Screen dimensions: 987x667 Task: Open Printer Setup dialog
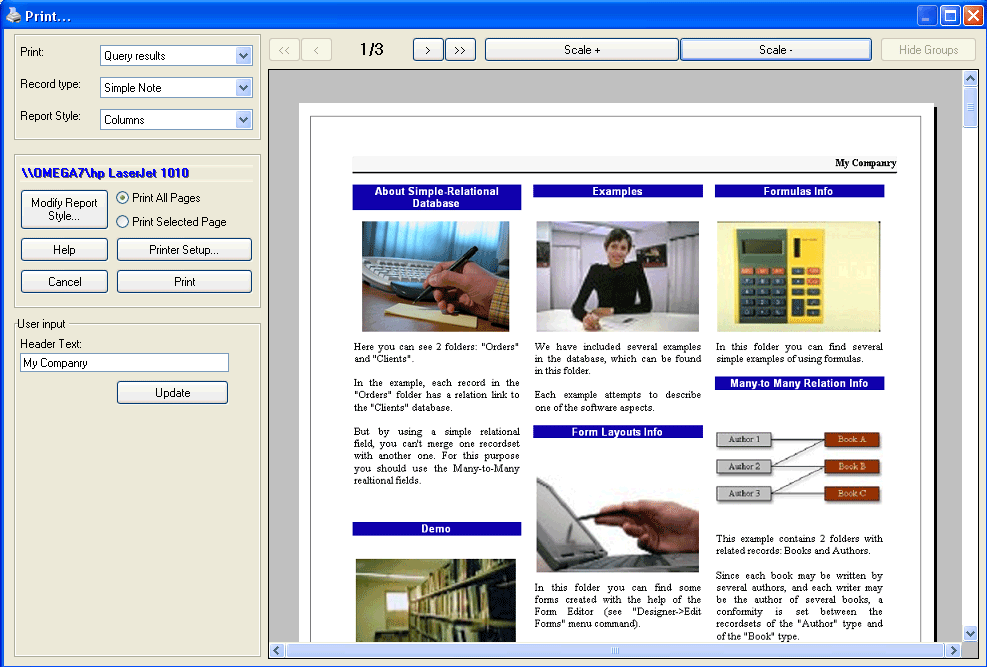184,250
